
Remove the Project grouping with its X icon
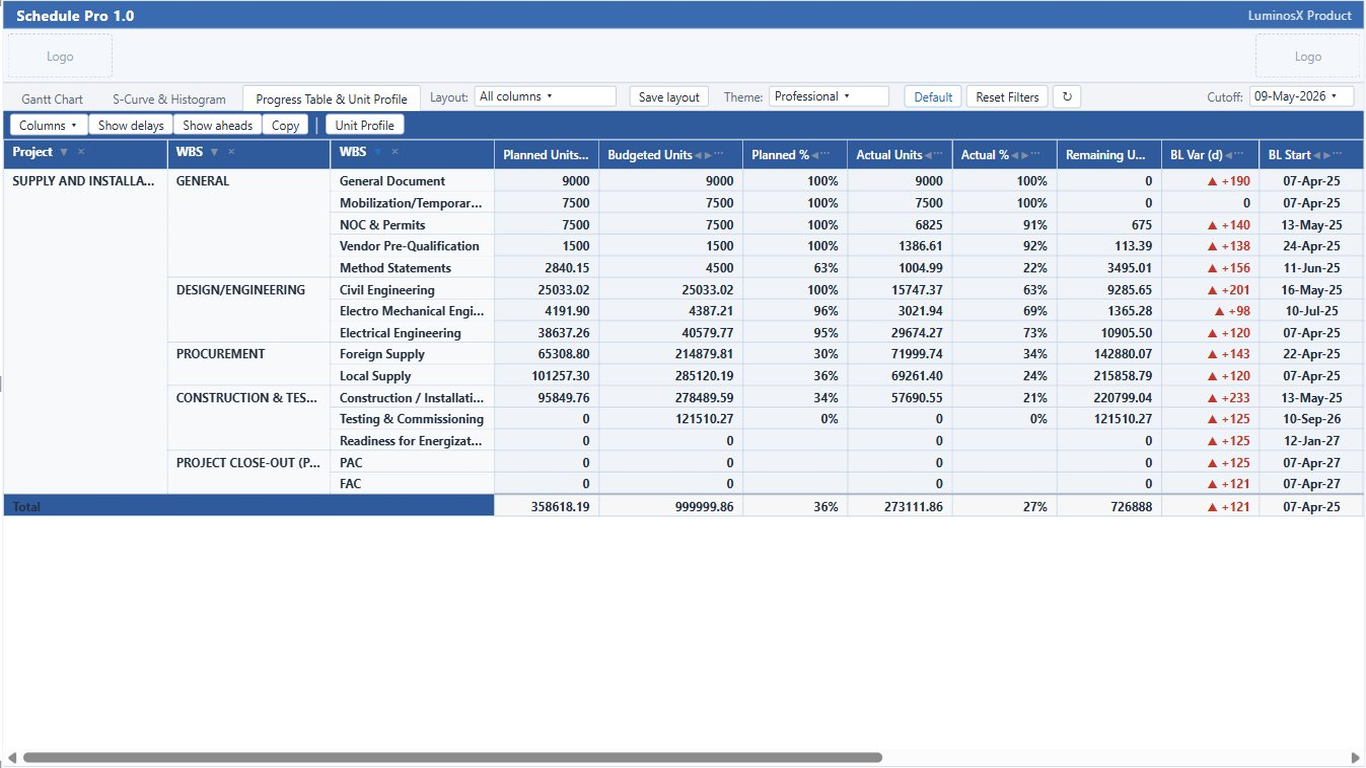[x=81, y=152]
